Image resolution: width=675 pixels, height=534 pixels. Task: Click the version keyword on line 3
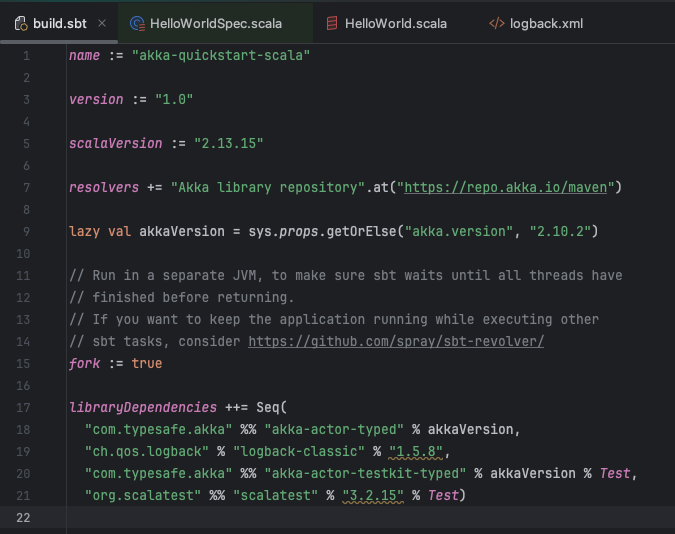96,99
